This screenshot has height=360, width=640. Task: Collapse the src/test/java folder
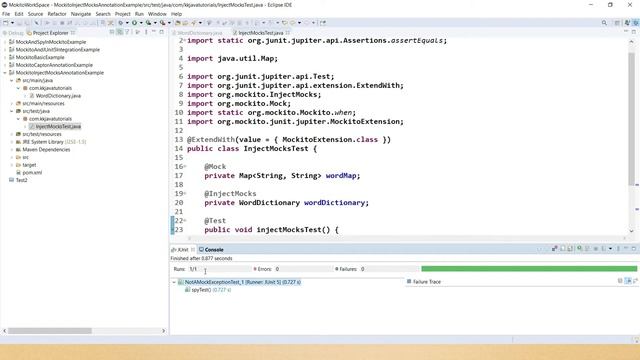coord(11,111)
